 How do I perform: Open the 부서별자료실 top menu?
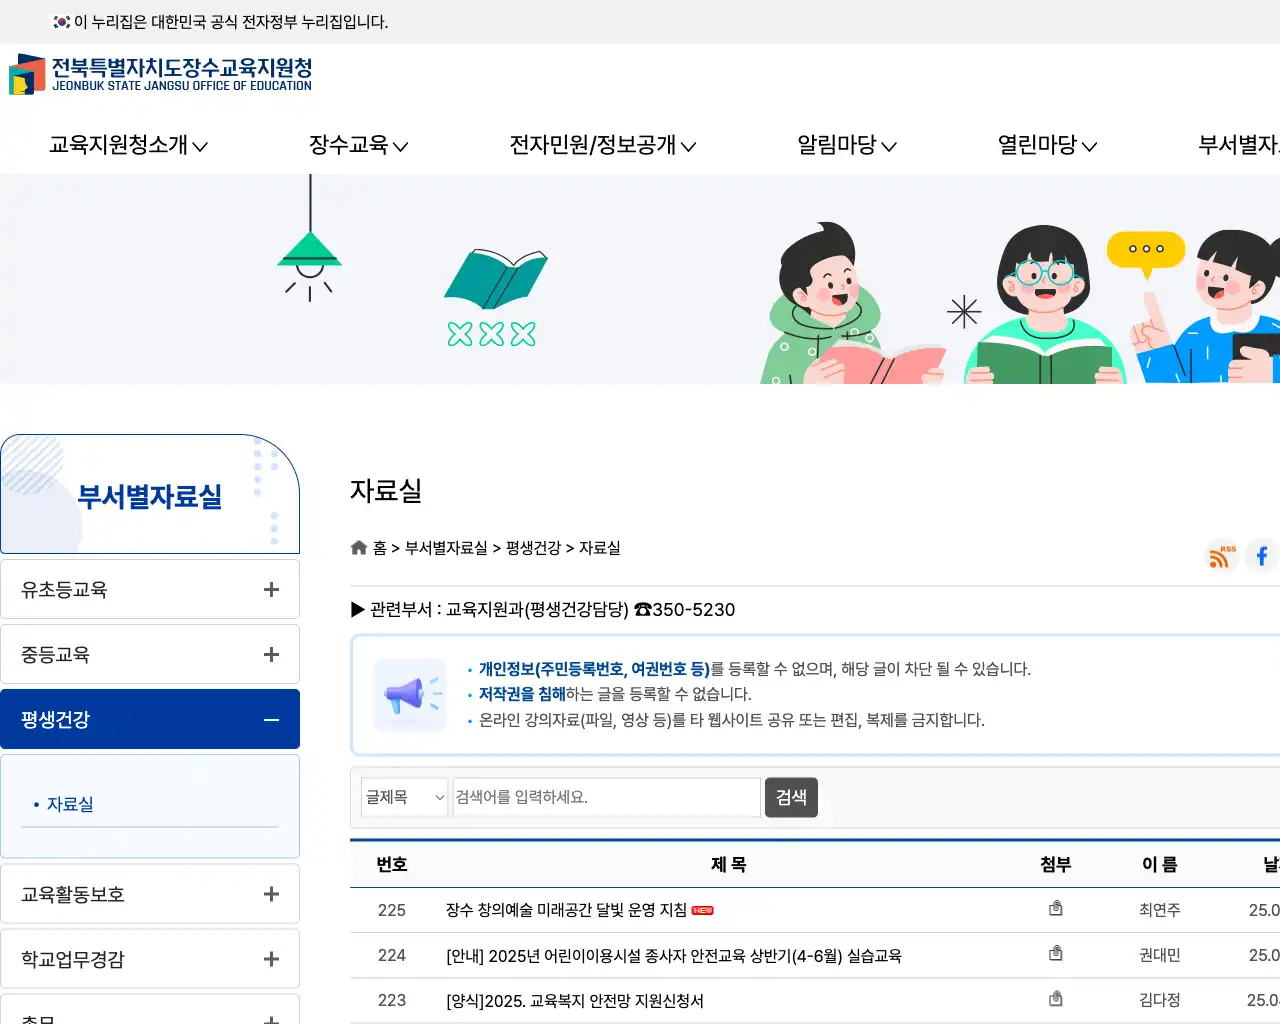click(x=1239, y=145)
